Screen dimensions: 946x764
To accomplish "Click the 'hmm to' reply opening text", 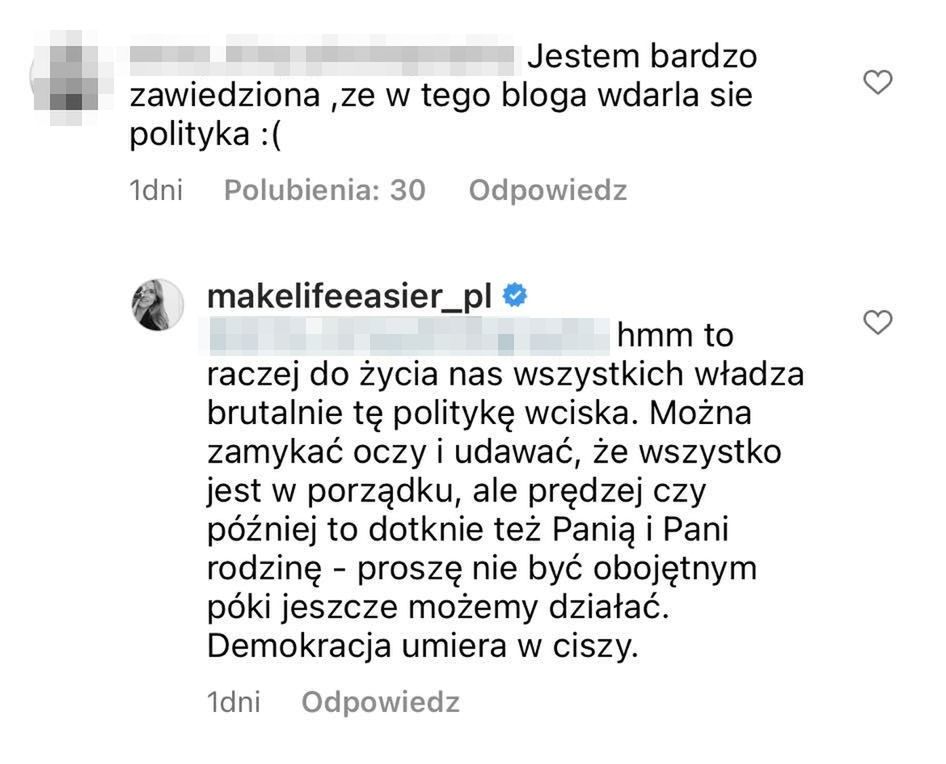I will click(x=676, y=337).
